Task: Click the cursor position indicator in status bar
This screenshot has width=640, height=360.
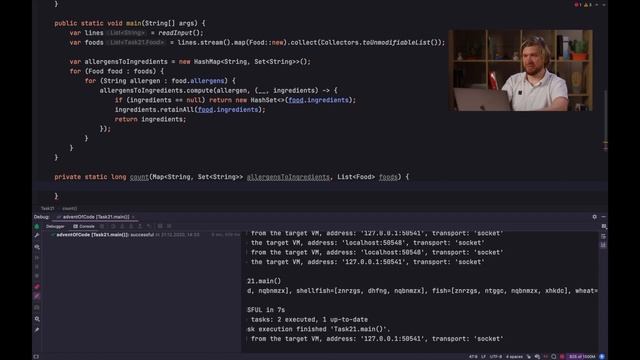Action: [x=473, y=357]
